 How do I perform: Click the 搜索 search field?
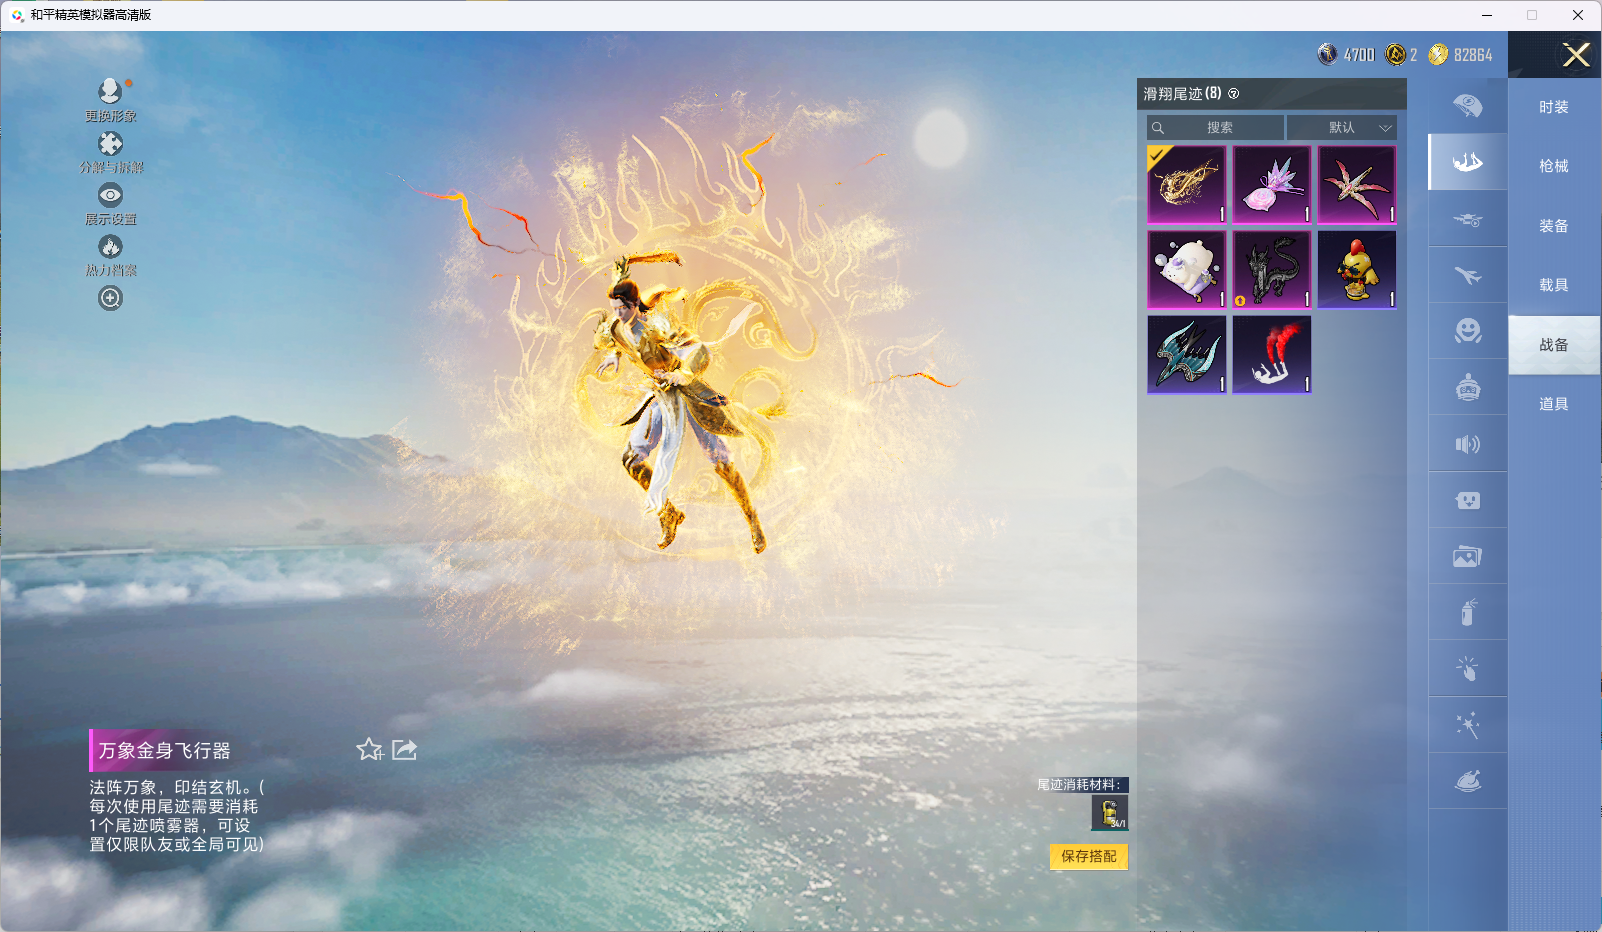1216,128
